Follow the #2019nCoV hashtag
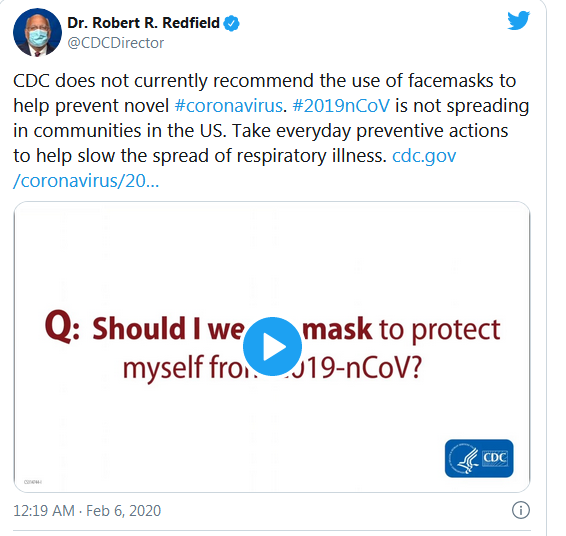Viewport: 566px width, 536px height. point(341,106)
